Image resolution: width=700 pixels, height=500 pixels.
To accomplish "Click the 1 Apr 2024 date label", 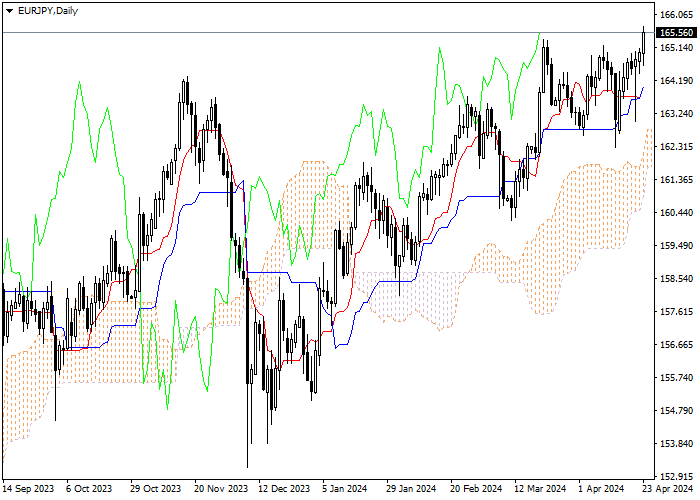I will point(601,489).
